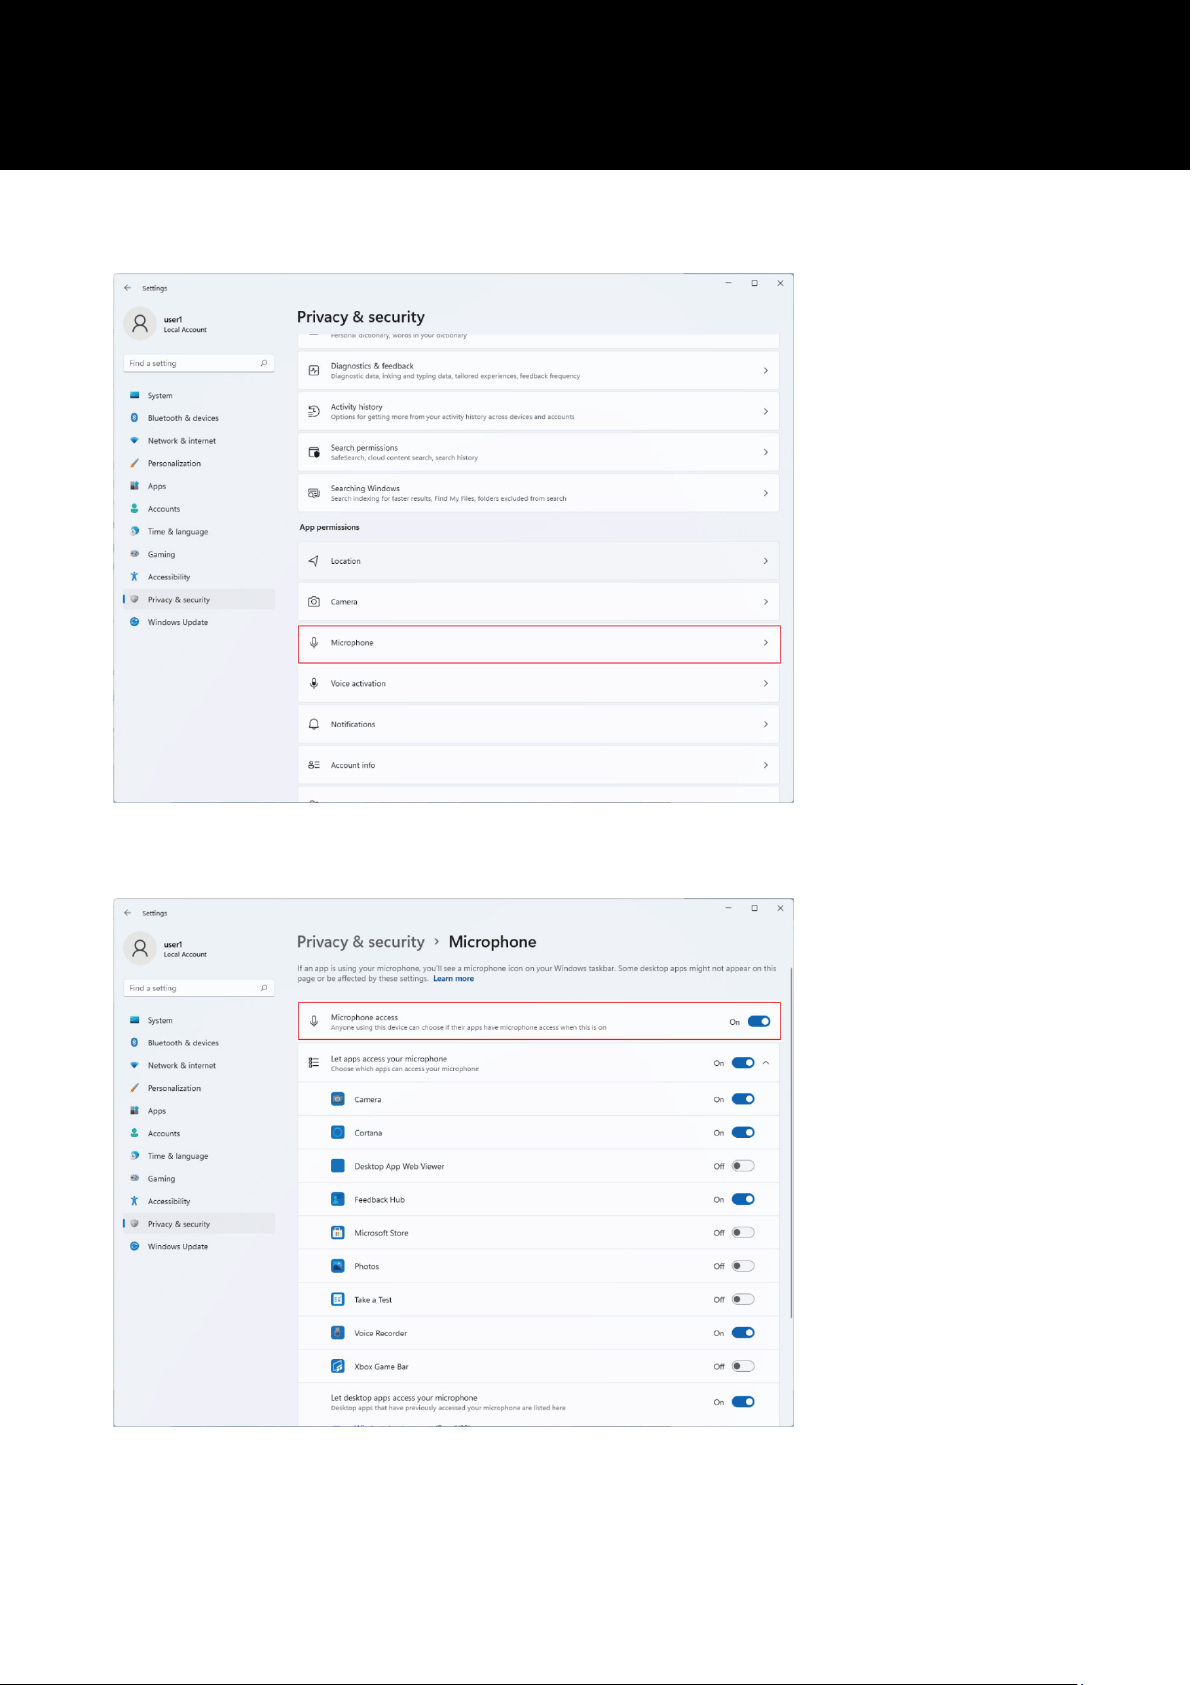This screenshot has width=1192, height=1685.
Task: Click the Apps icon in the upper Settings window sidebar
Action: (134, 486)
